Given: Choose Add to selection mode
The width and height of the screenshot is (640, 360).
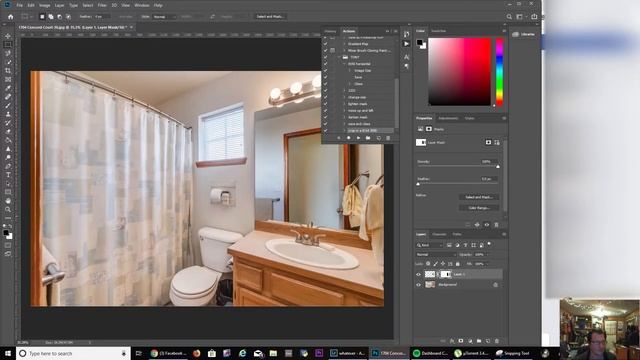Looking at the screenshot, I should (51, 17).
